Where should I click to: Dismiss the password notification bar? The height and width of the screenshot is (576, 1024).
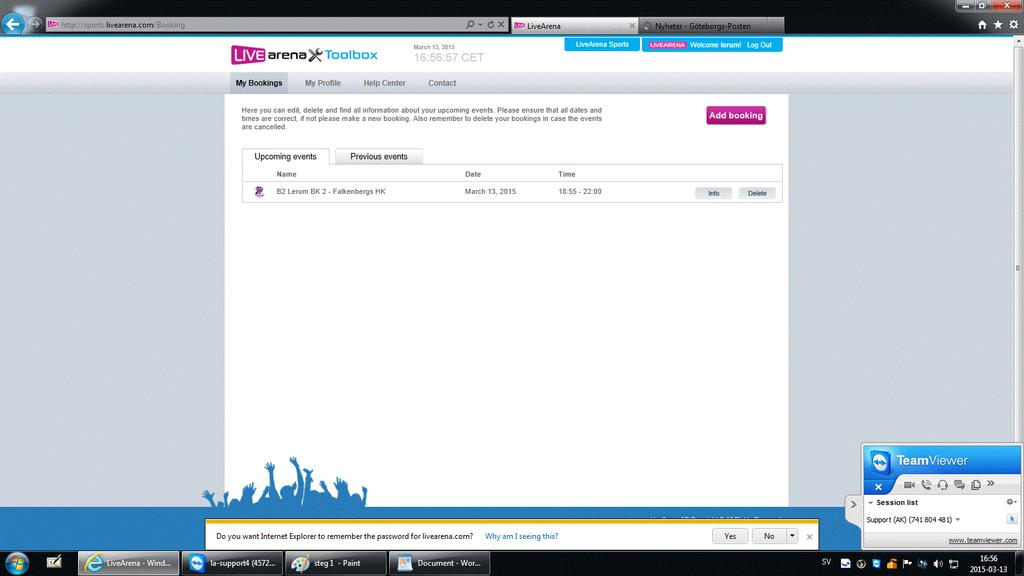(x=809, y=537)
